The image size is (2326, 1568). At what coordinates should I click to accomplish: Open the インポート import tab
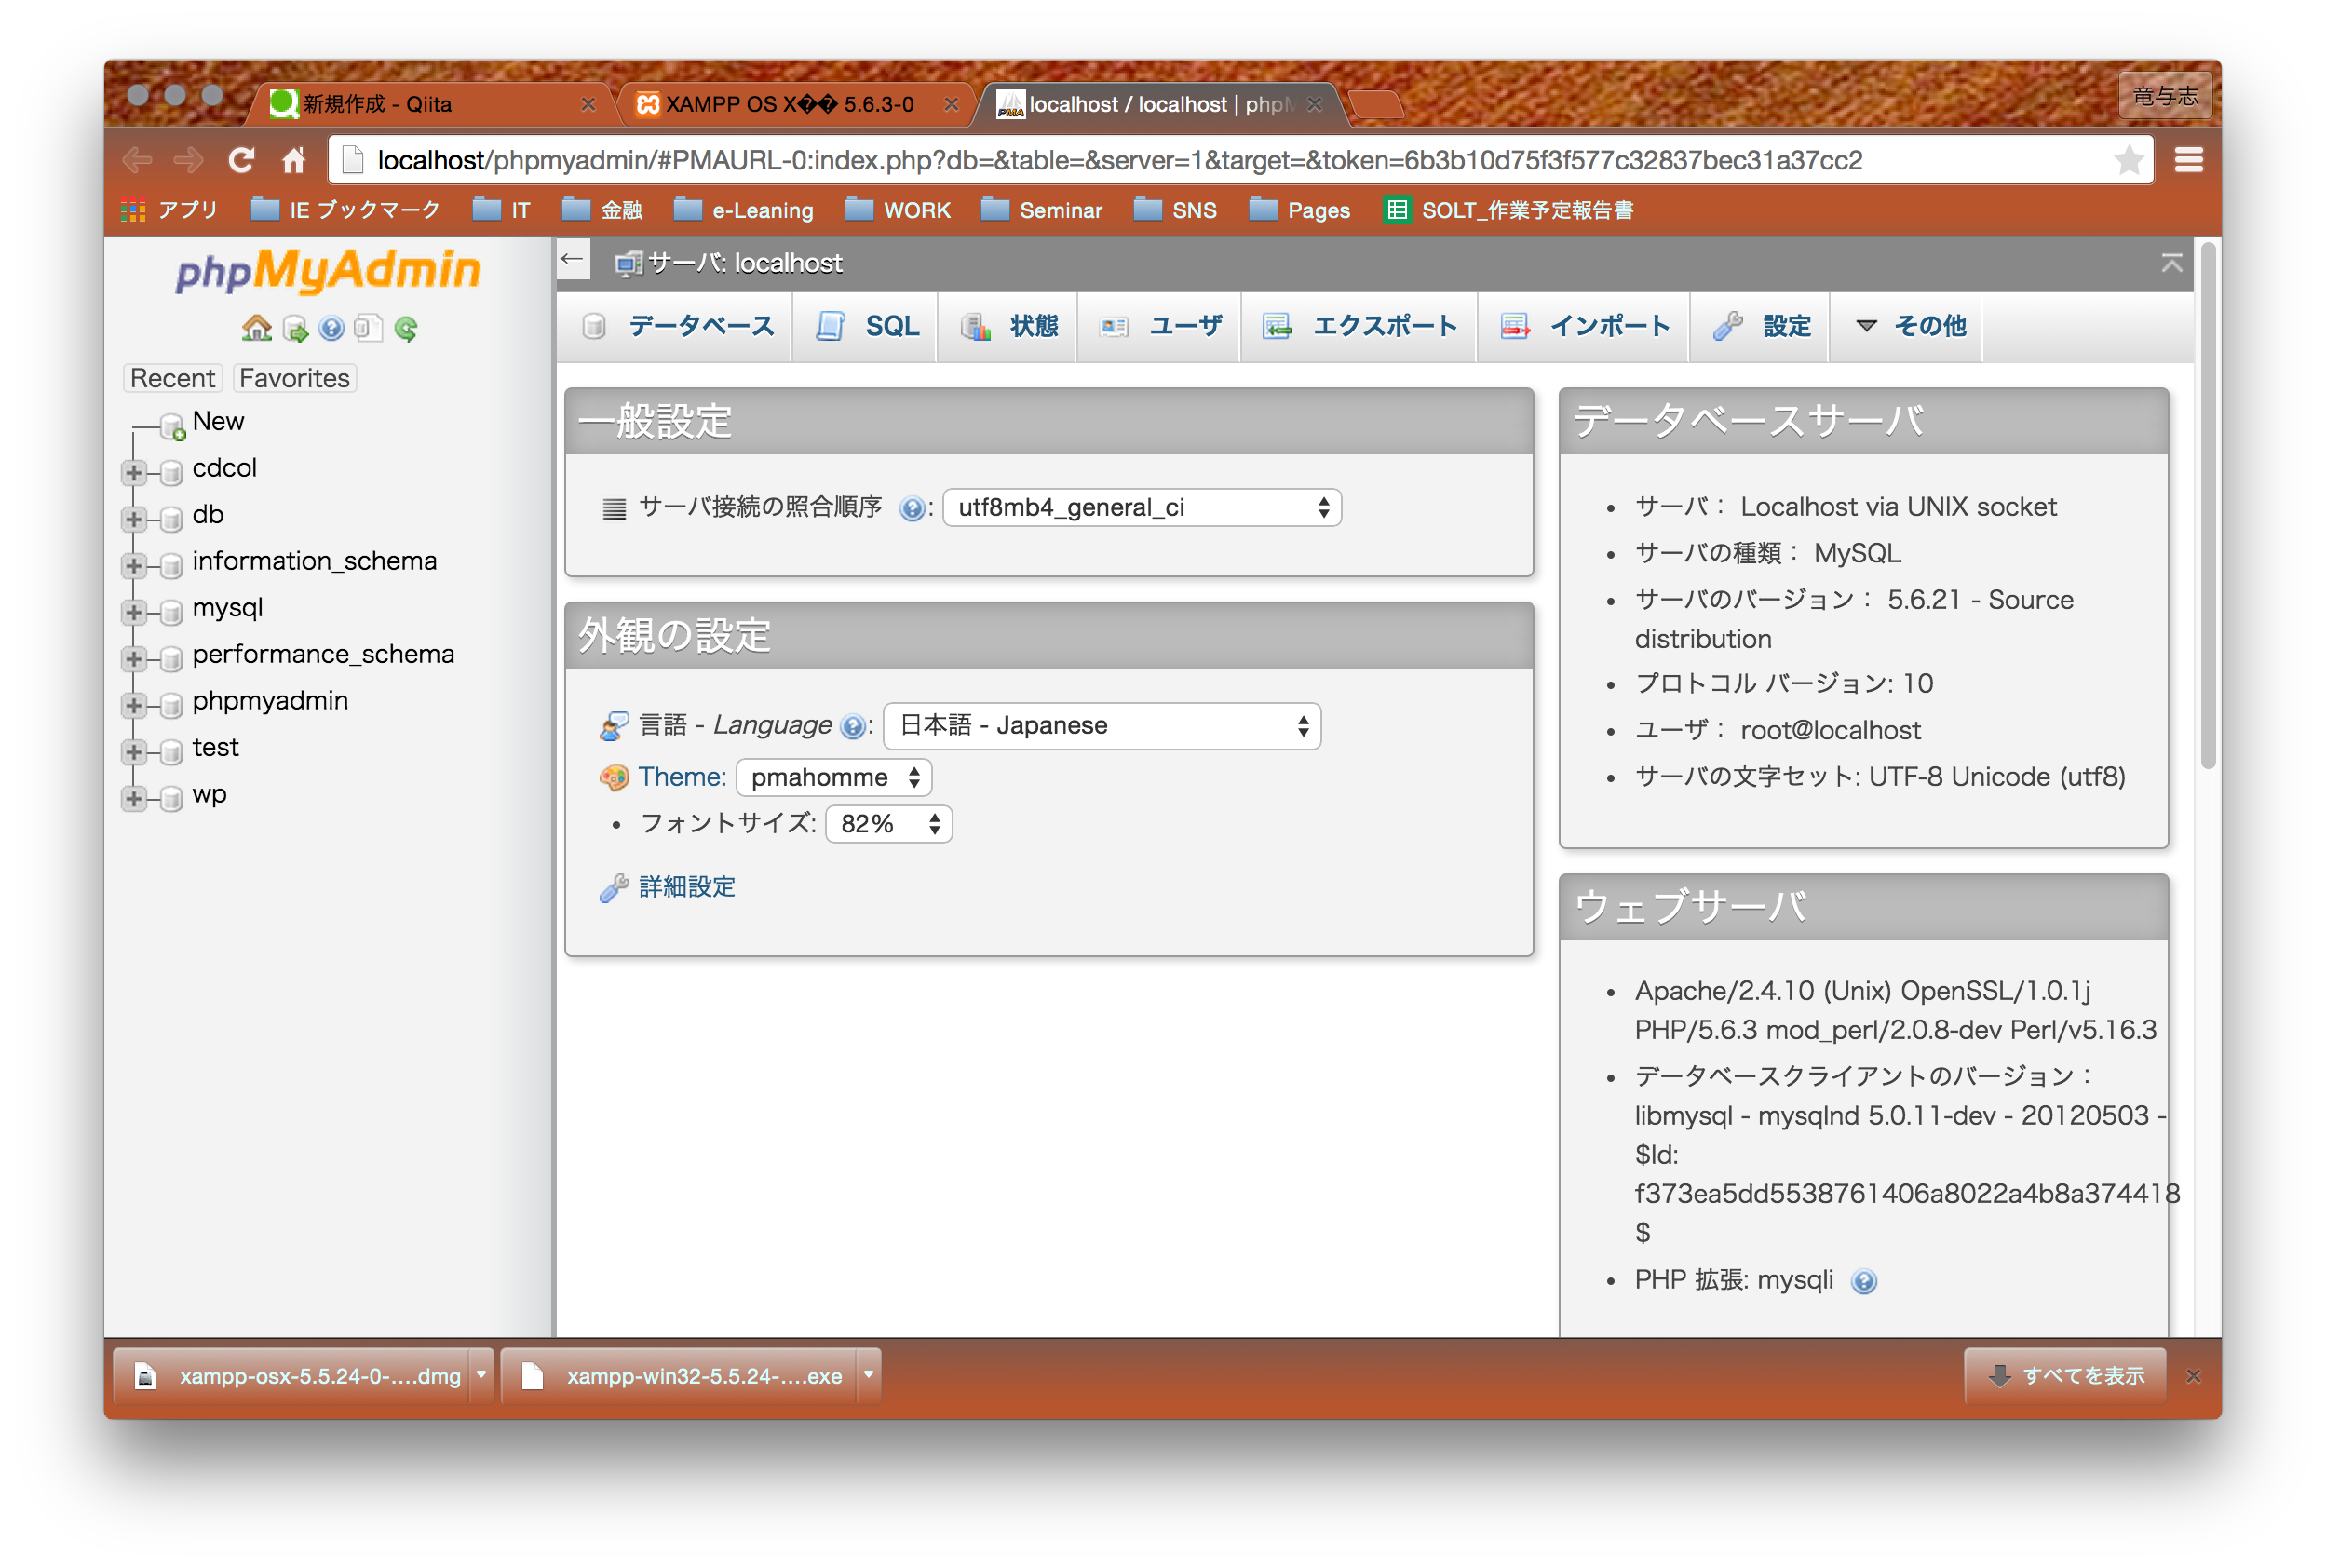[1585, 326]
